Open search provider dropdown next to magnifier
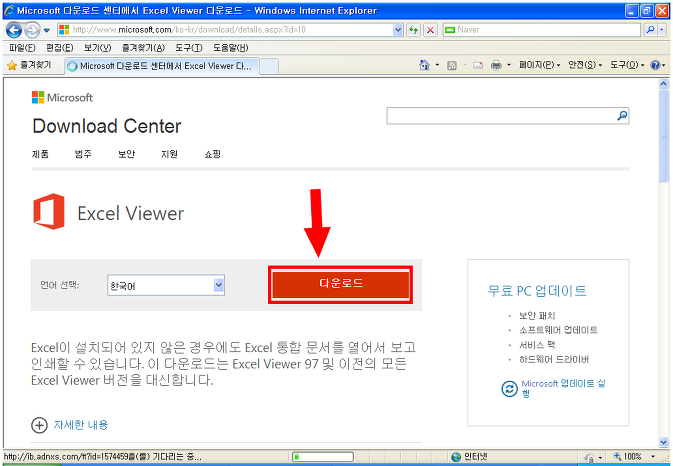This screenshot has height=466, width=673. (662, 30)
